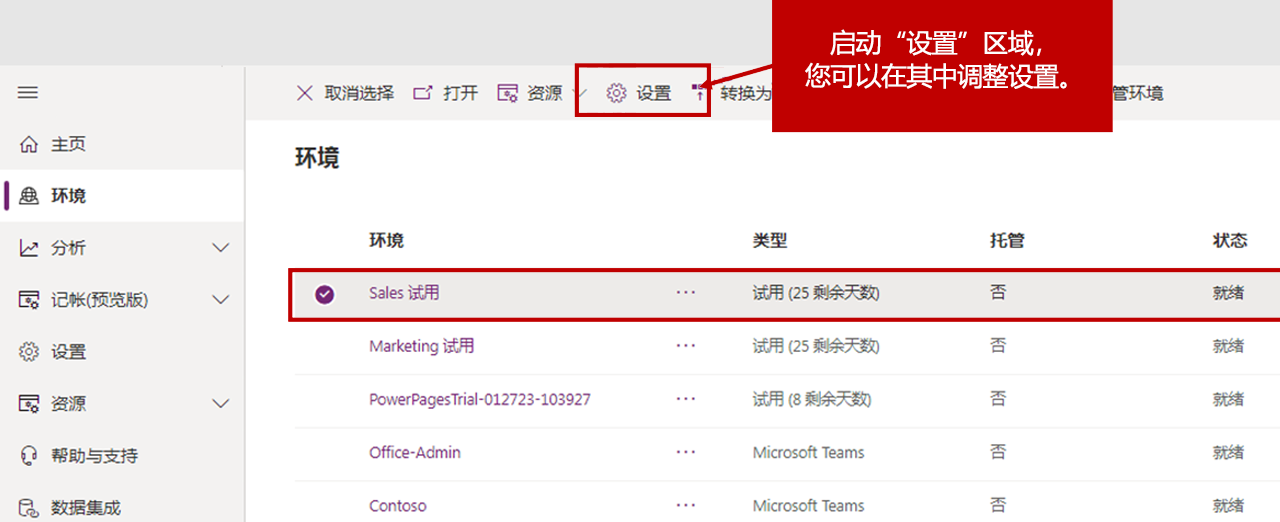The width and height of the screenshot is (1280, 522).
Task: Click the X icon of 取消选择
Action: pyautogui.click(x=305, y=93)
